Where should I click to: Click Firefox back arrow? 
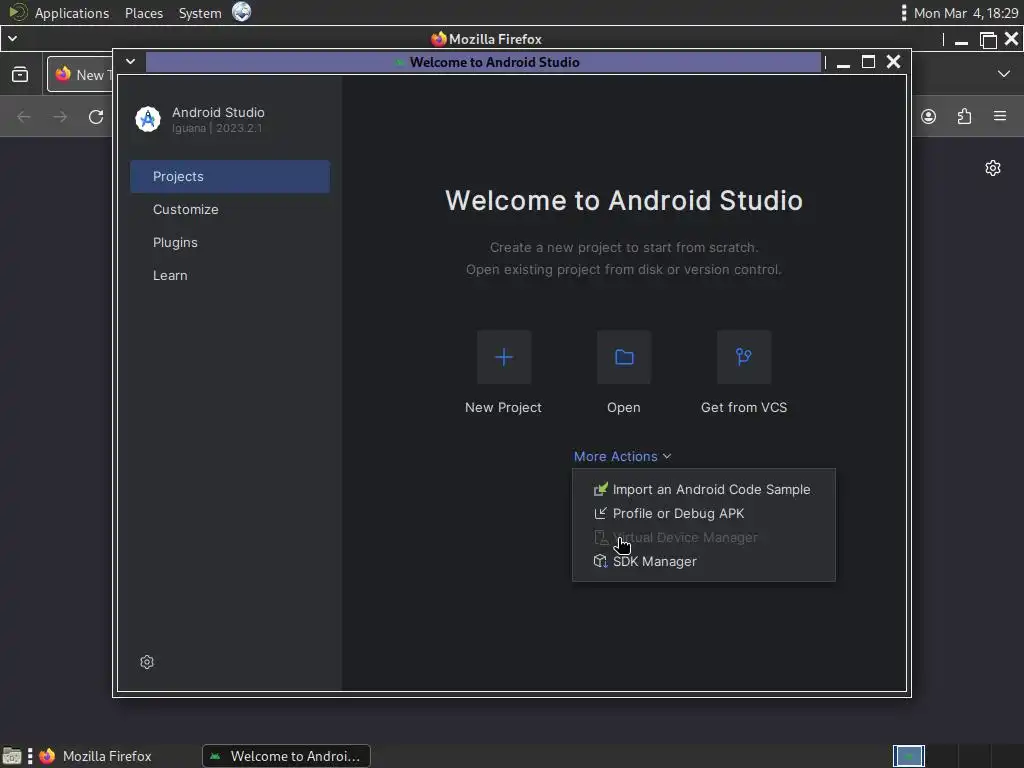click(24, 117)
